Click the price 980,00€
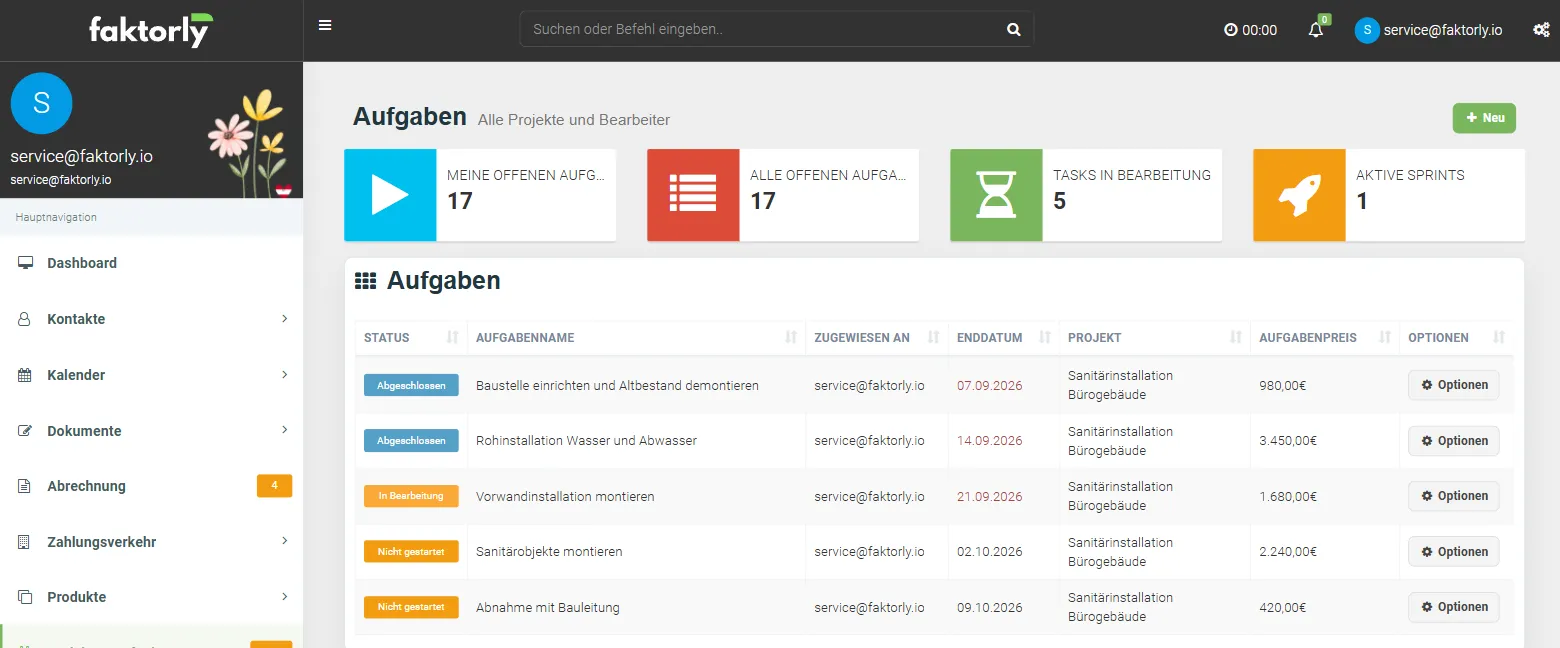Viewport: 1560px width, 648px height. point(1283,386)
